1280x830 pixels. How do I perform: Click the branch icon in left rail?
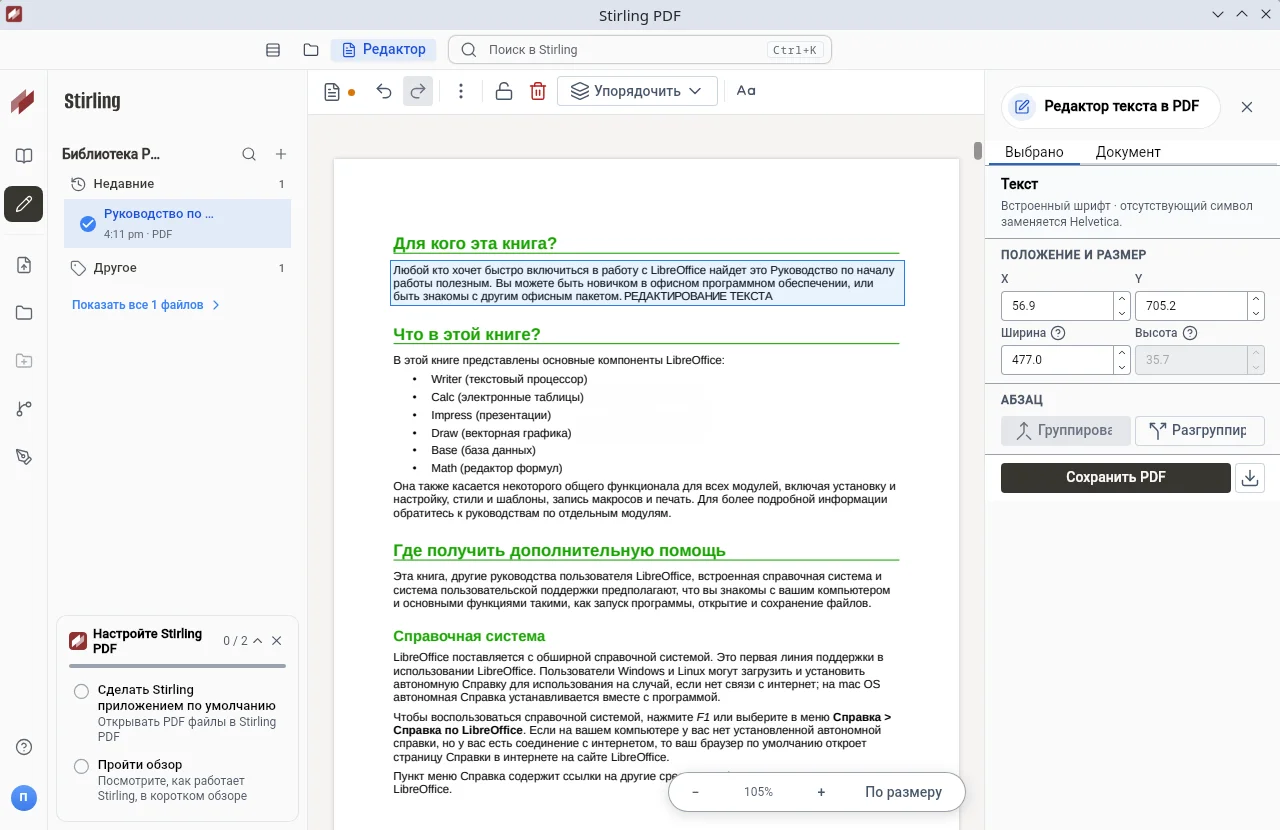point(24,409)
